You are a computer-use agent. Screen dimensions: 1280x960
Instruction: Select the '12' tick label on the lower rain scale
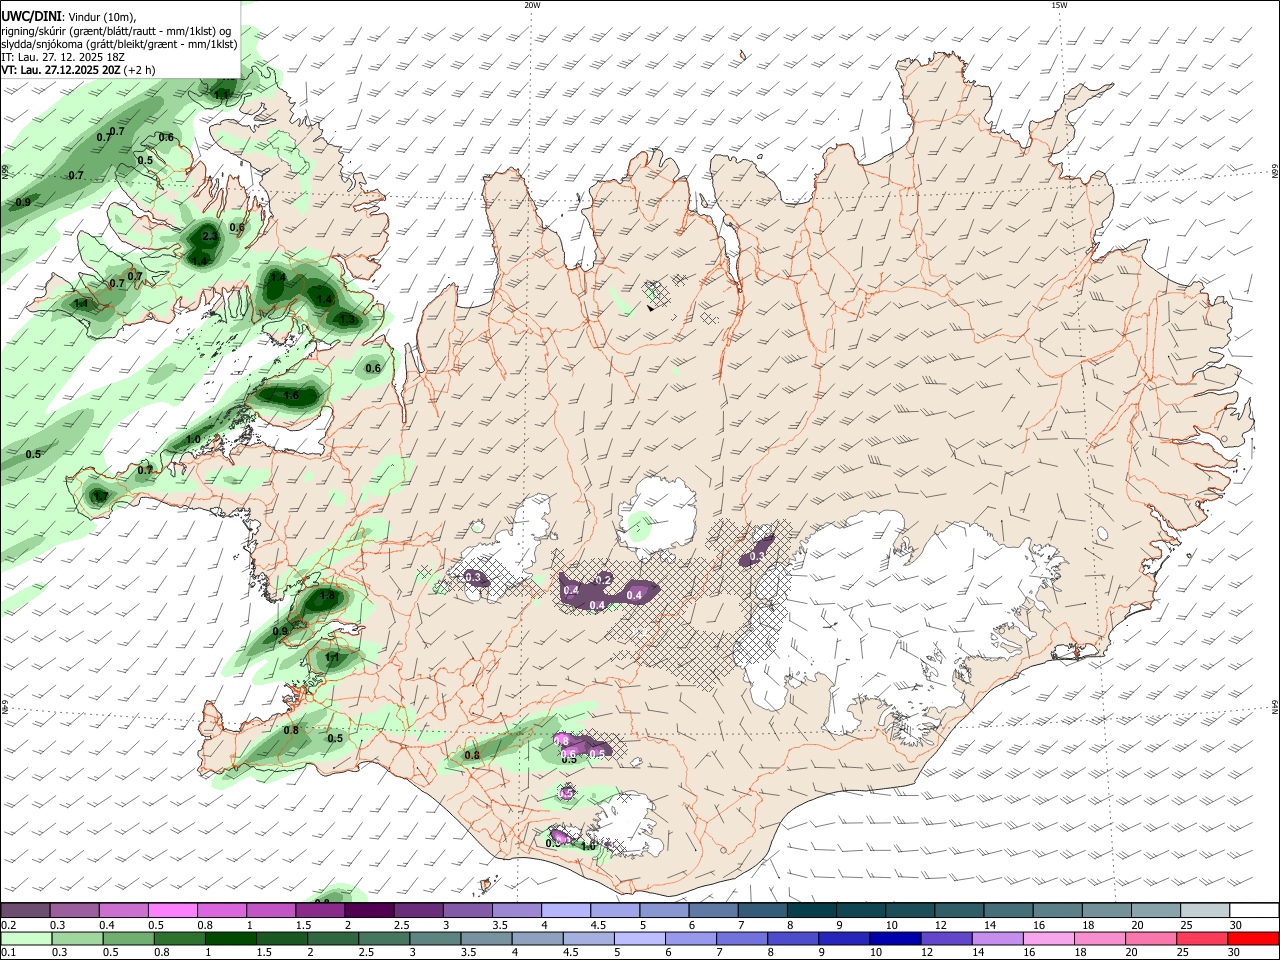coord(927,953)
